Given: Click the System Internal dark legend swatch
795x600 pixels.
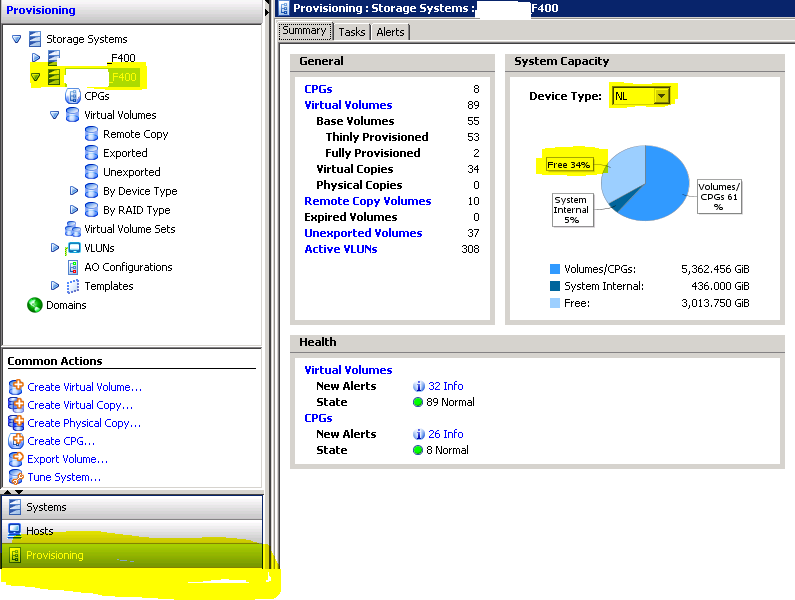Looking at the screenshot, I should coord(555,286).
